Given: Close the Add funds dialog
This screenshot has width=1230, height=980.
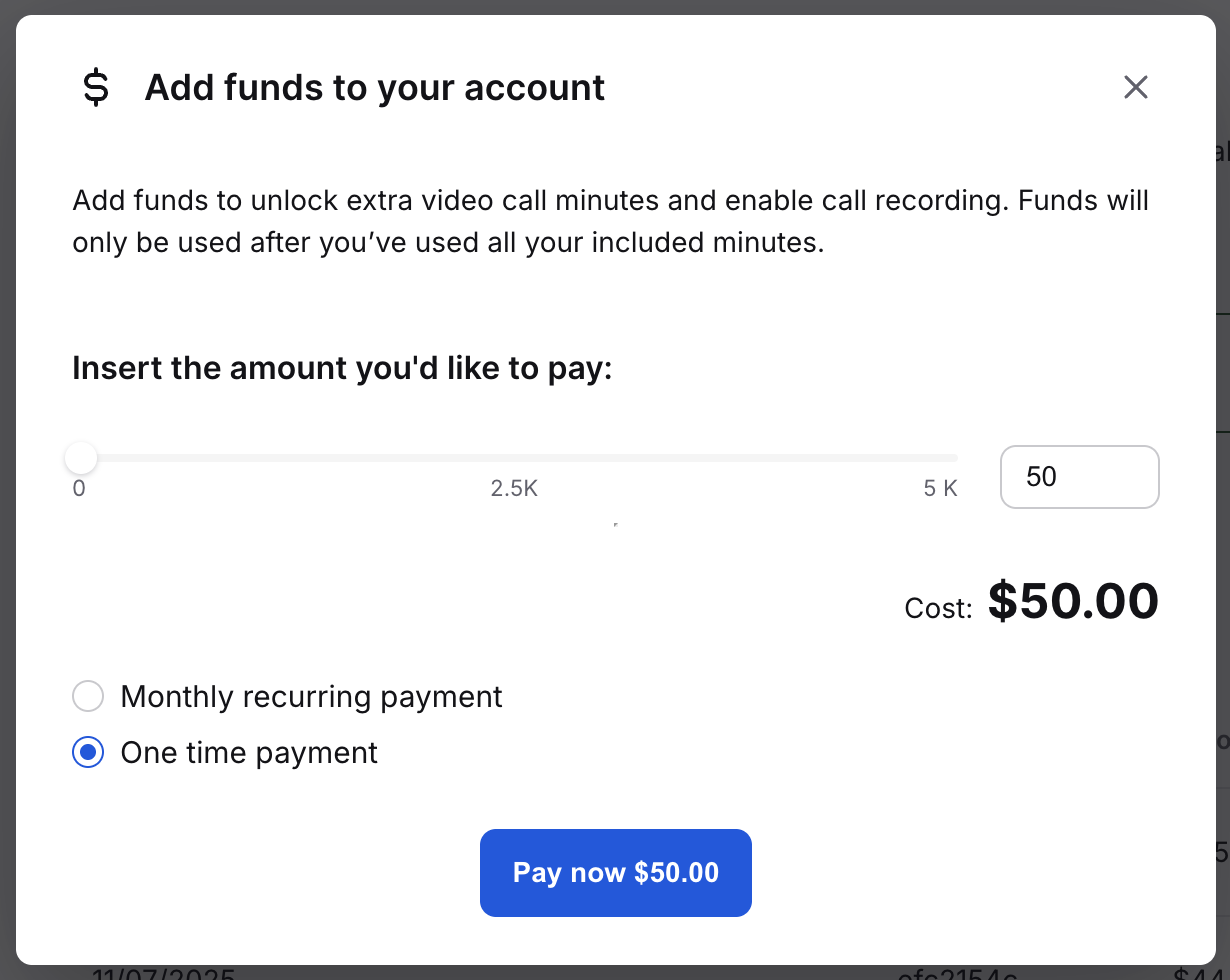Looking at the screenshot, I should pyautogui.click(x=1135, y=88).
